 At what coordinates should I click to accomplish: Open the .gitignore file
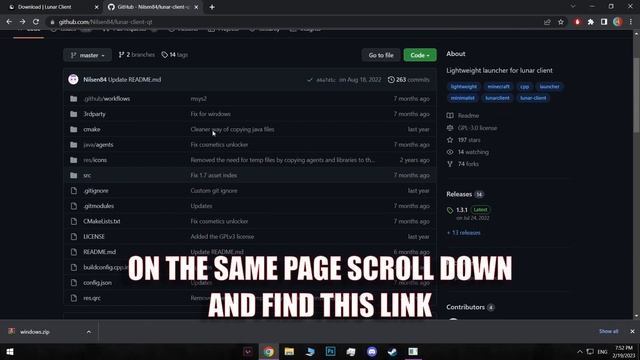click(x=96, y=191)
